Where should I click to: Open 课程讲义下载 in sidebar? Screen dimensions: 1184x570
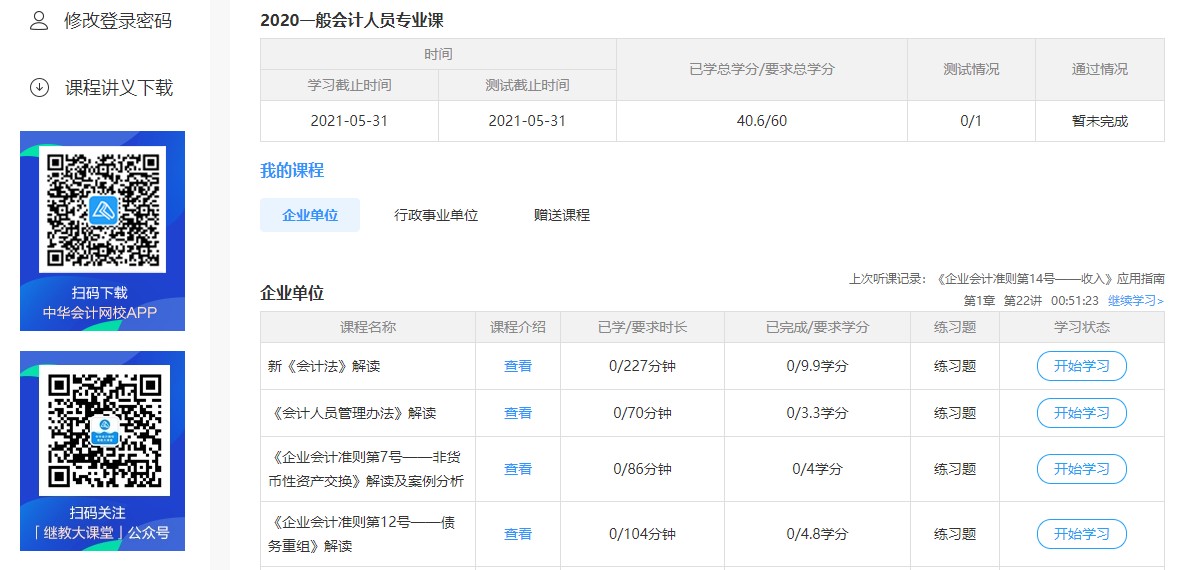(119, 88)
